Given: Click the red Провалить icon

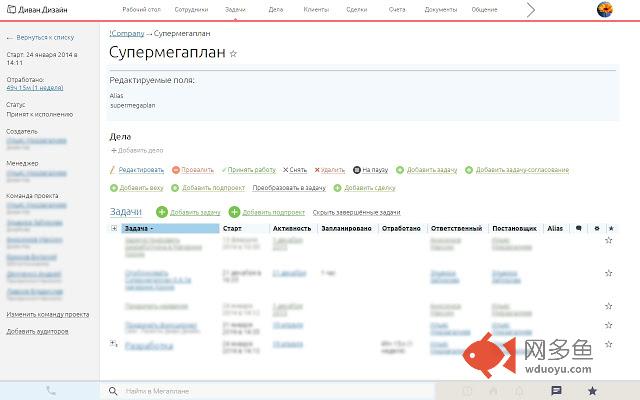Looking at the screenshot, I should click(x=176, y=170).
